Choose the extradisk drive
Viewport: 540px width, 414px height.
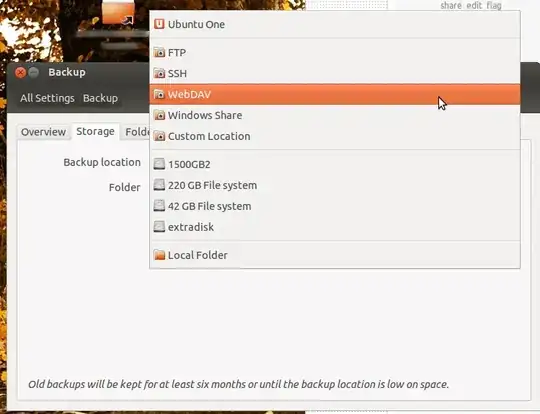[x=335, y=227]
